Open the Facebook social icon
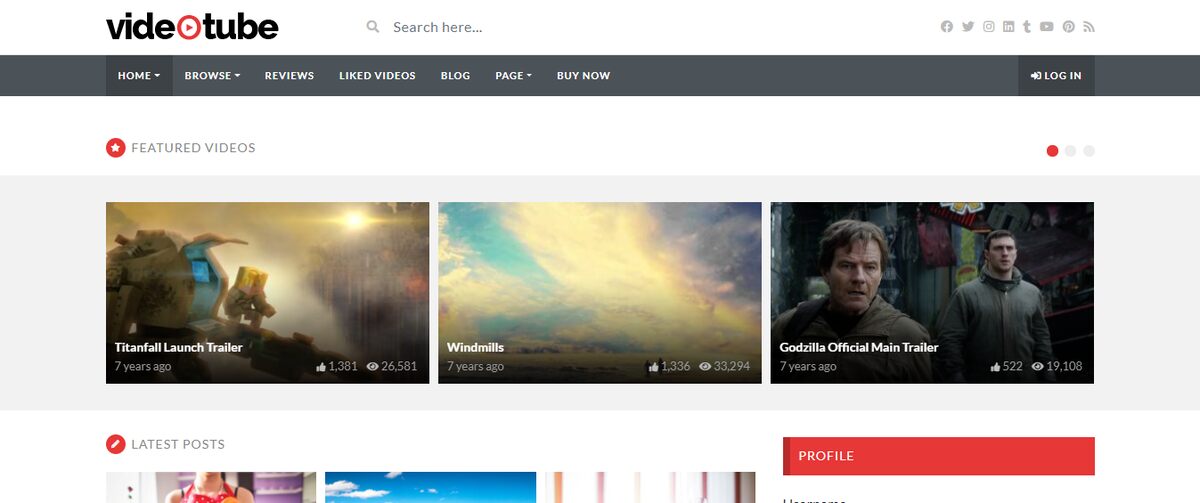Screen dimensions: 1200x503 pyautogui.click(x=947, y=27)
